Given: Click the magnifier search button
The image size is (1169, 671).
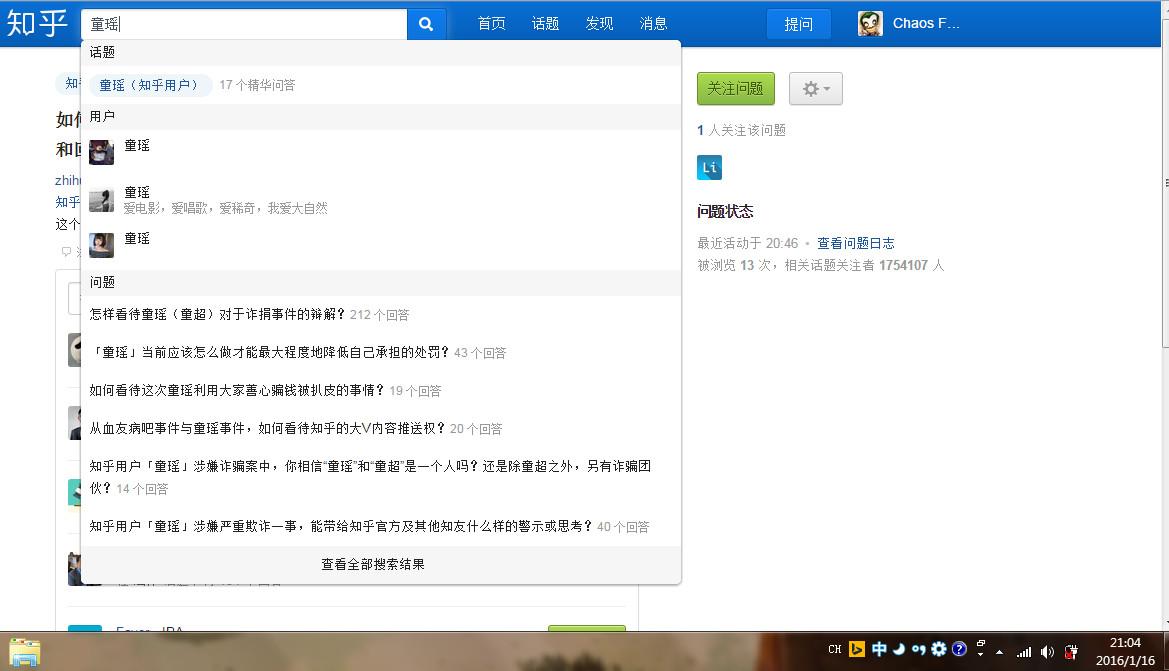Looking at the screenshot, I should (426, 24).
